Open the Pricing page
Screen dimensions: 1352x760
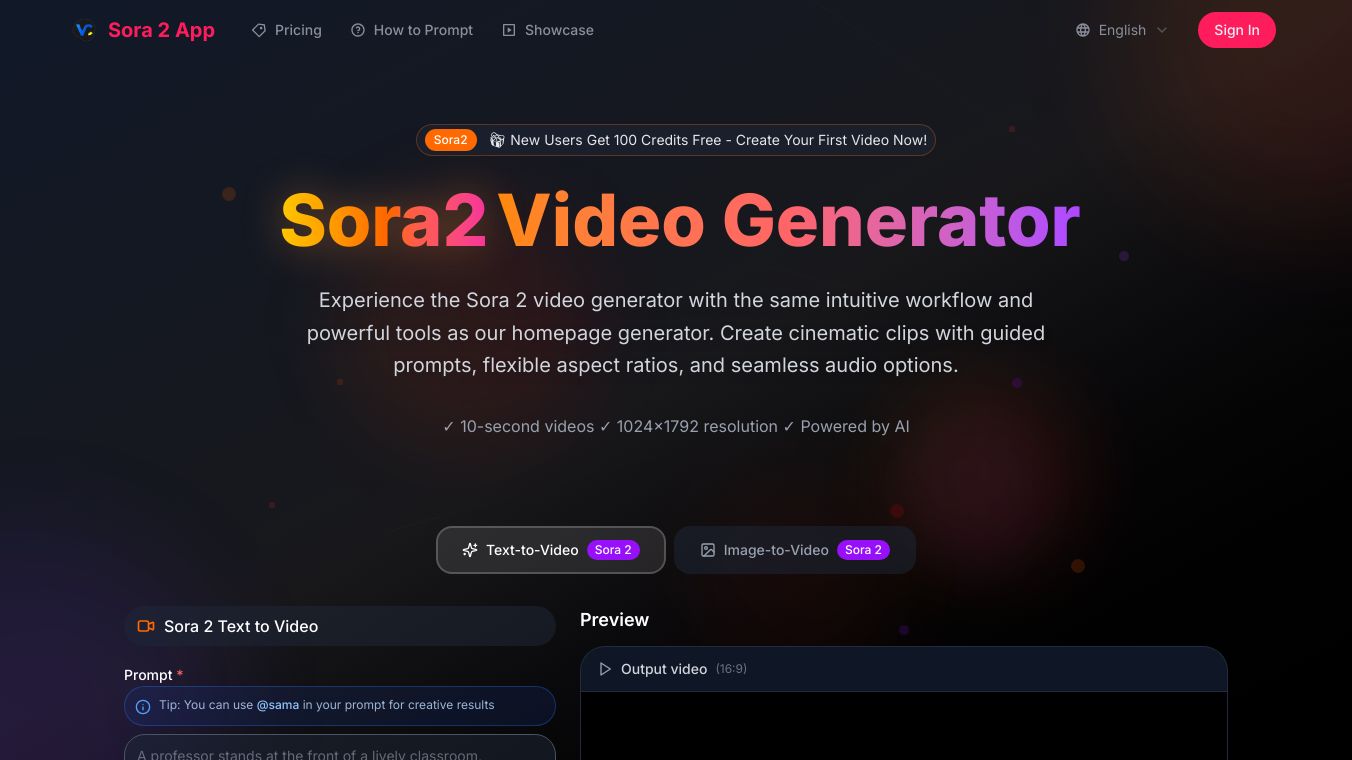[287, 30]
